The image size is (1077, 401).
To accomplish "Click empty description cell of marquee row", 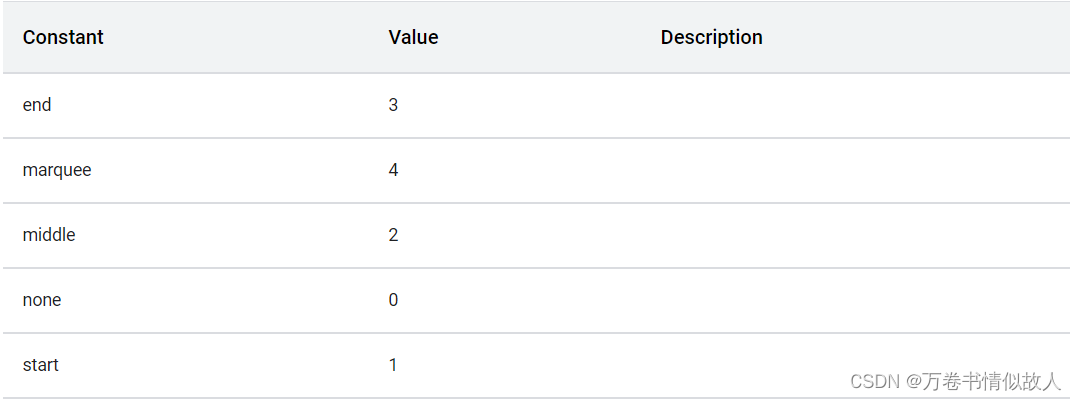I will click(x=864, y=170).
